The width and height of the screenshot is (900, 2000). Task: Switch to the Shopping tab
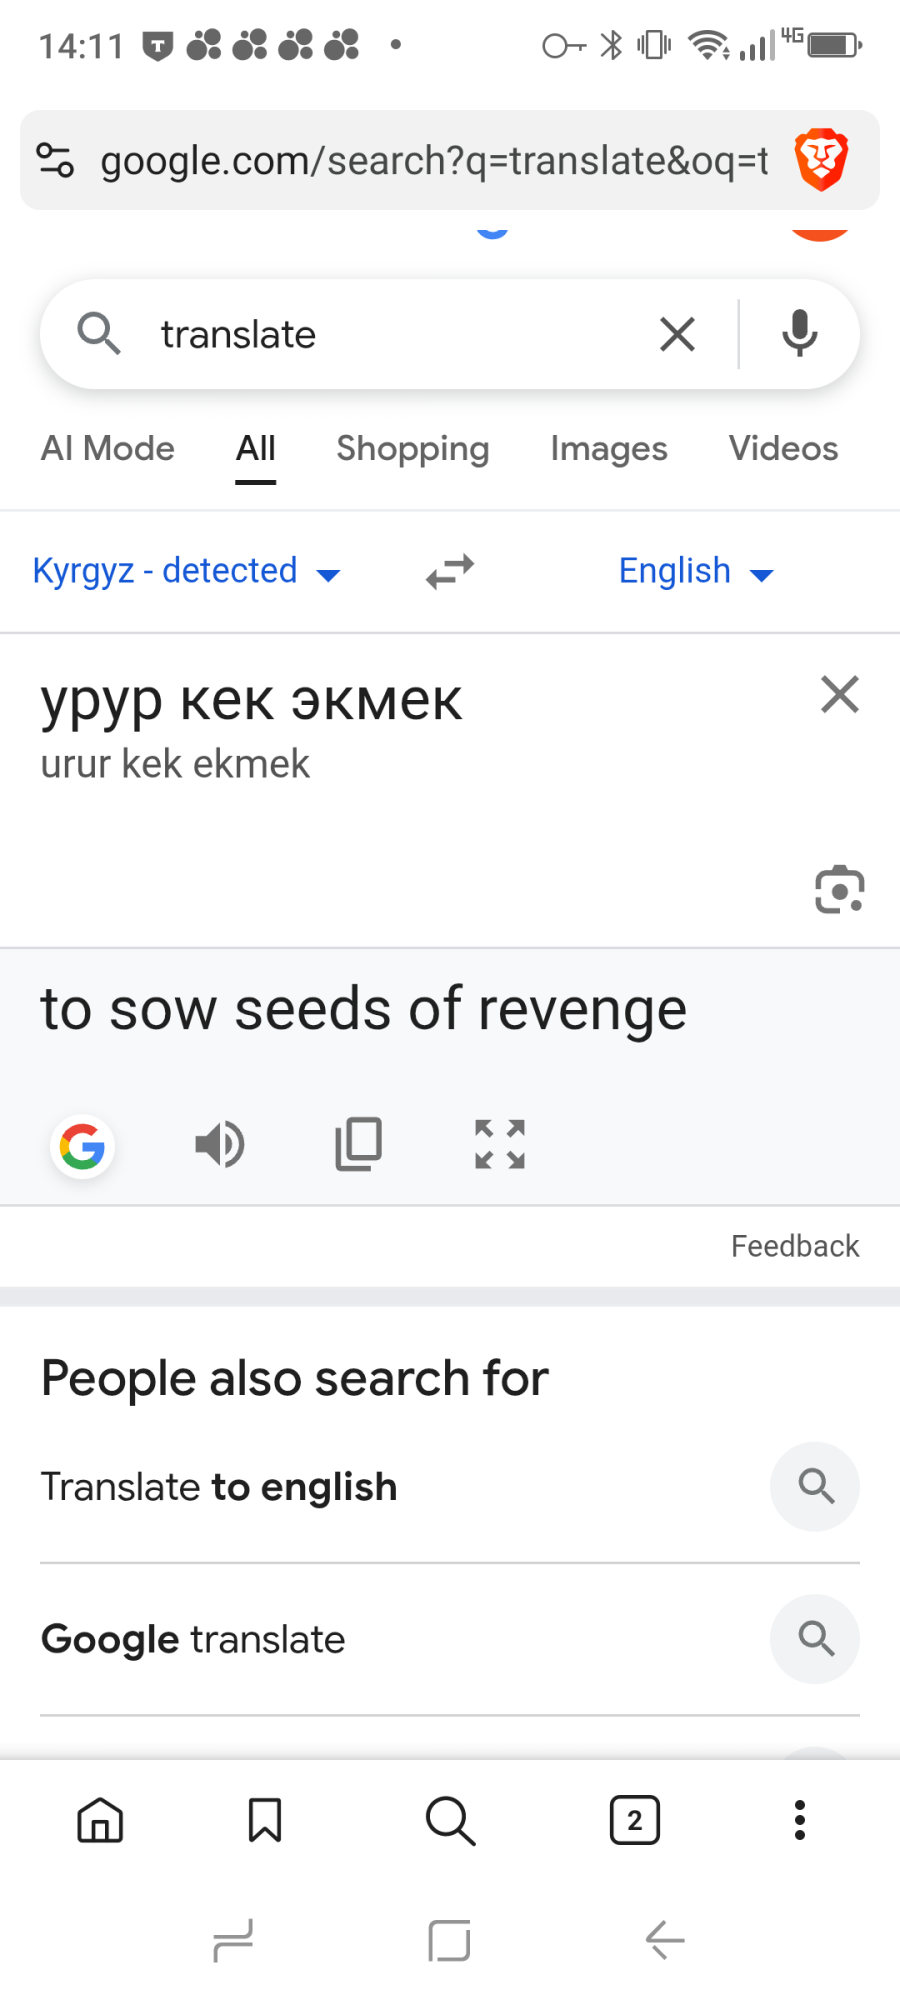(412, 449)
